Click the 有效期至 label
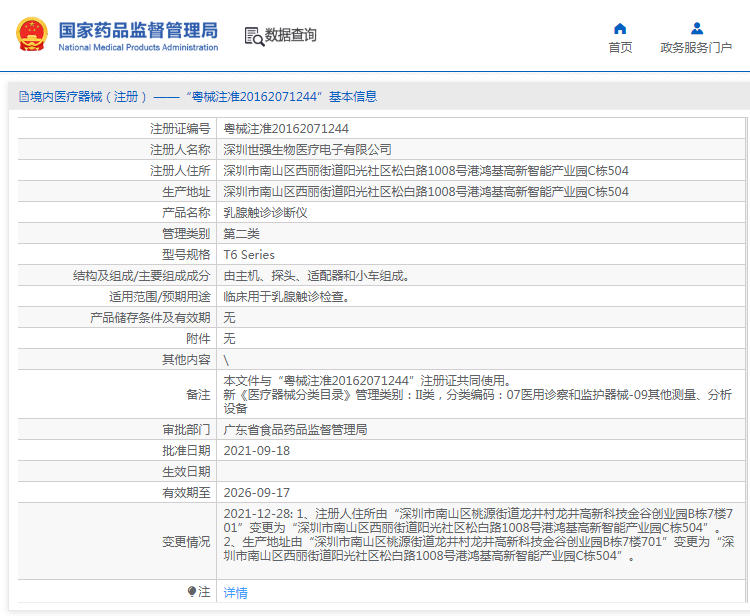 pos(186,493)
